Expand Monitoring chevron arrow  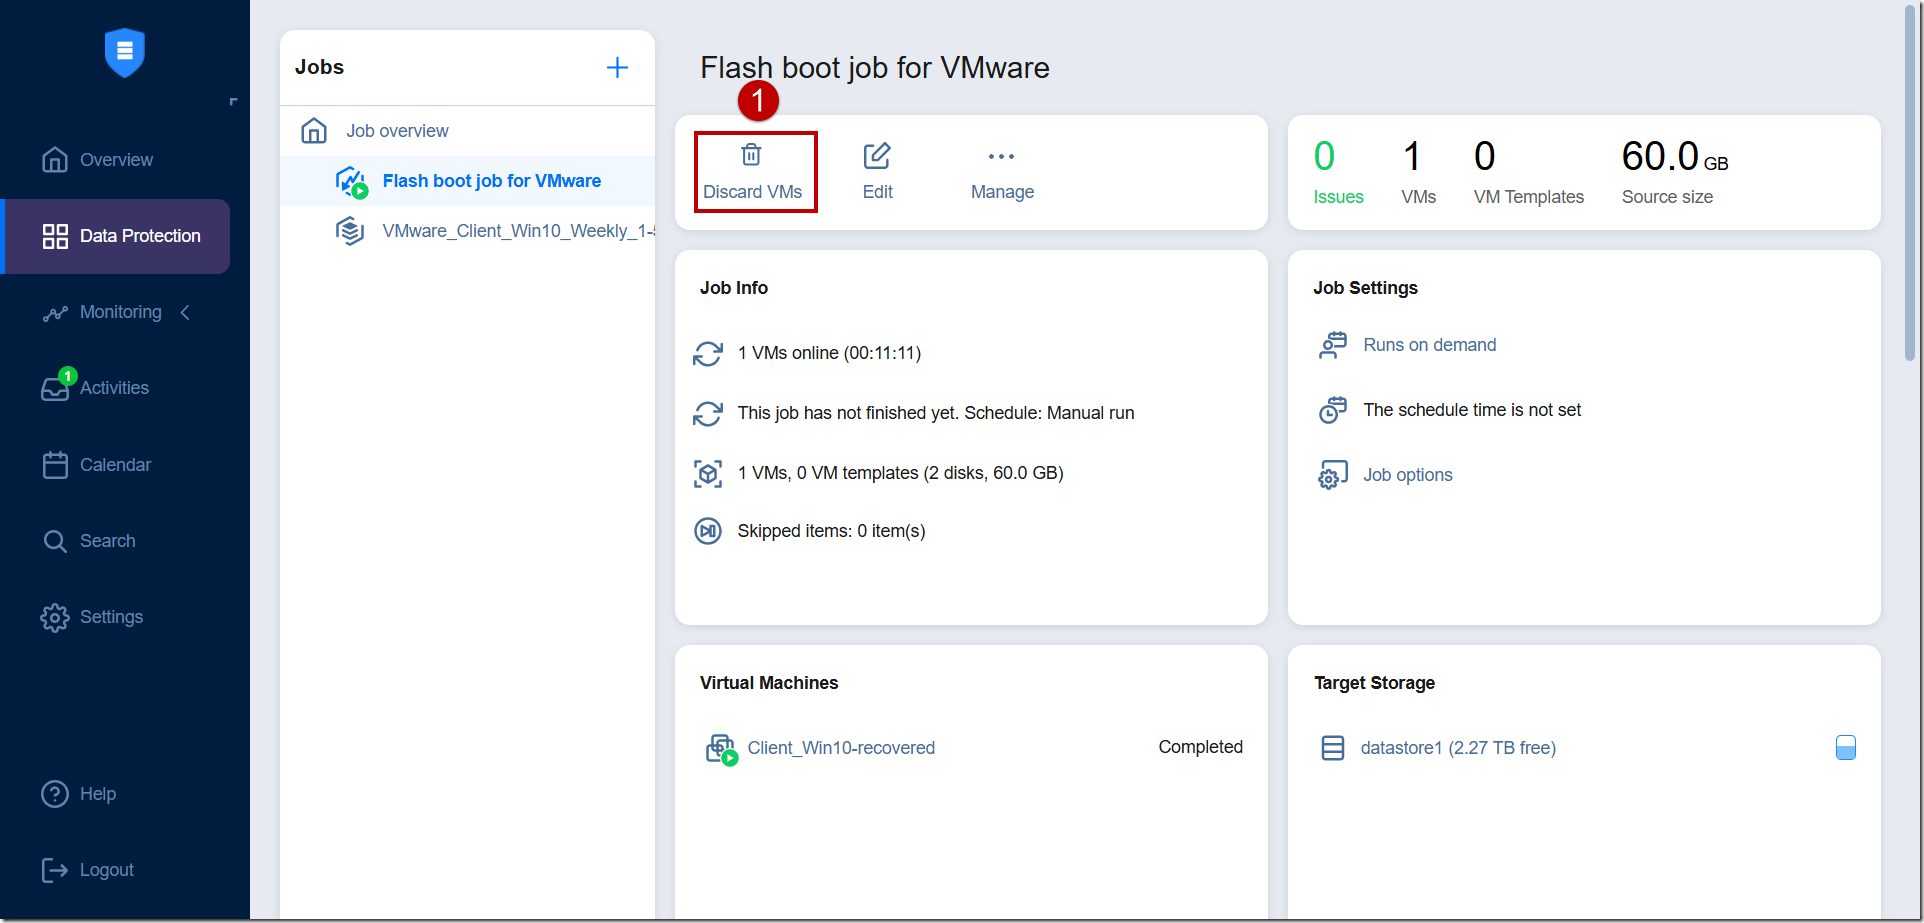click(185, 312)
